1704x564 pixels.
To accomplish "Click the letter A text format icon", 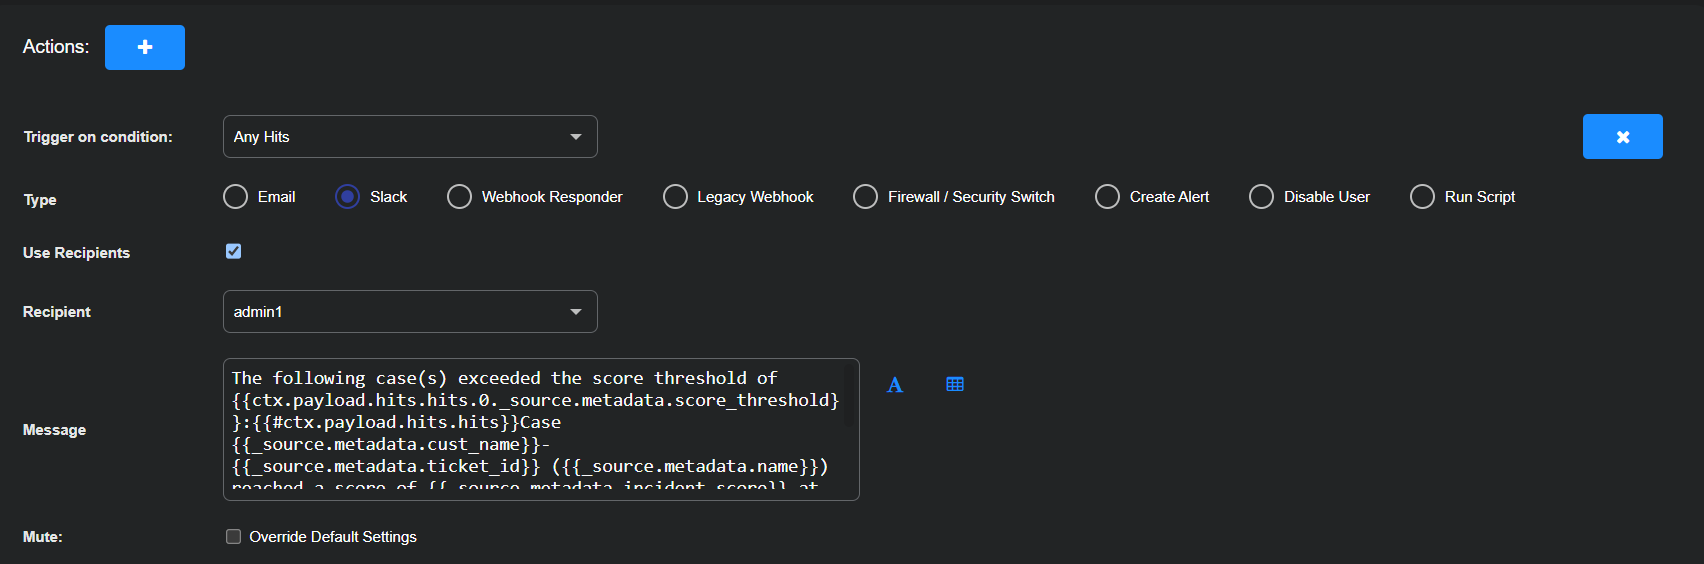I will pyautogui.click(x=895, y=385).
